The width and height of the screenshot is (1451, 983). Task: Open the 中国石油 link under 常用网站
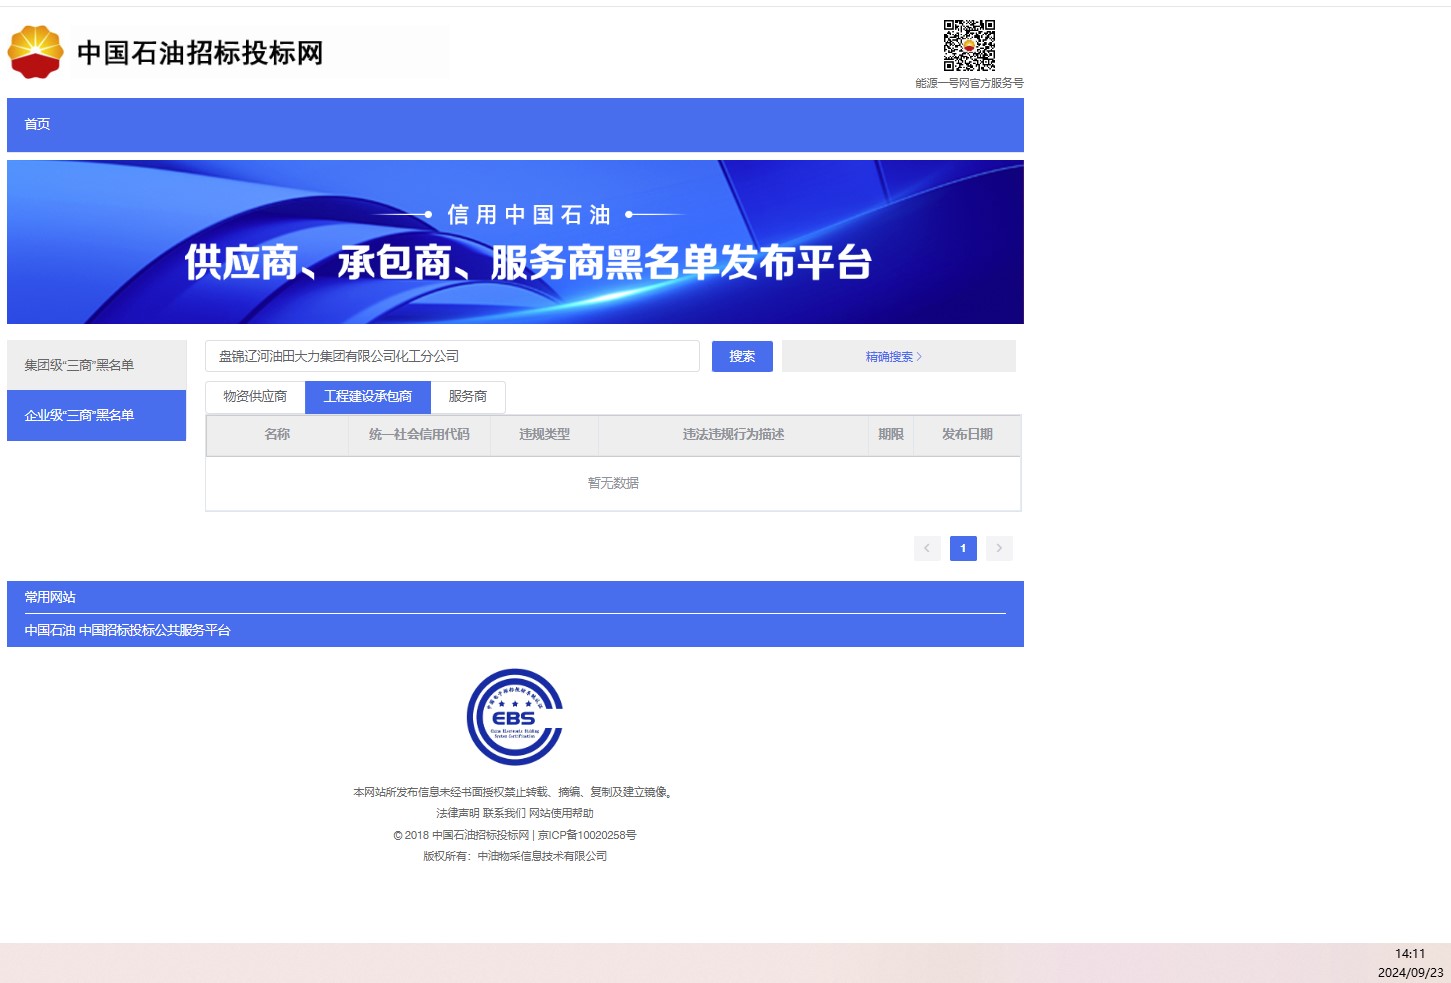point(50,630)
